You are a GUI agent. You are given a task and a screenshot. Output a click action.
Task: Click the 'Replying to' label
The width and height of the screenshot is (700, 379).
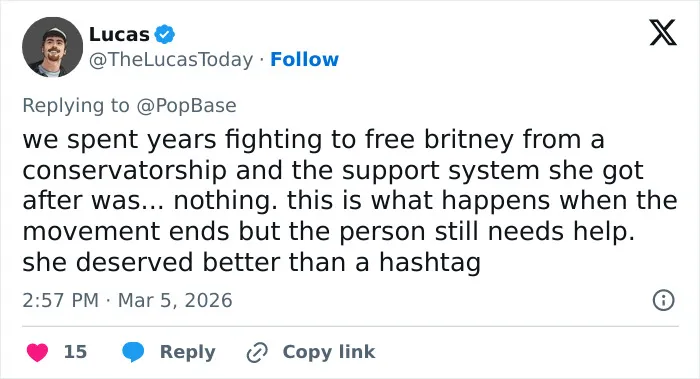tap(76, 106)
